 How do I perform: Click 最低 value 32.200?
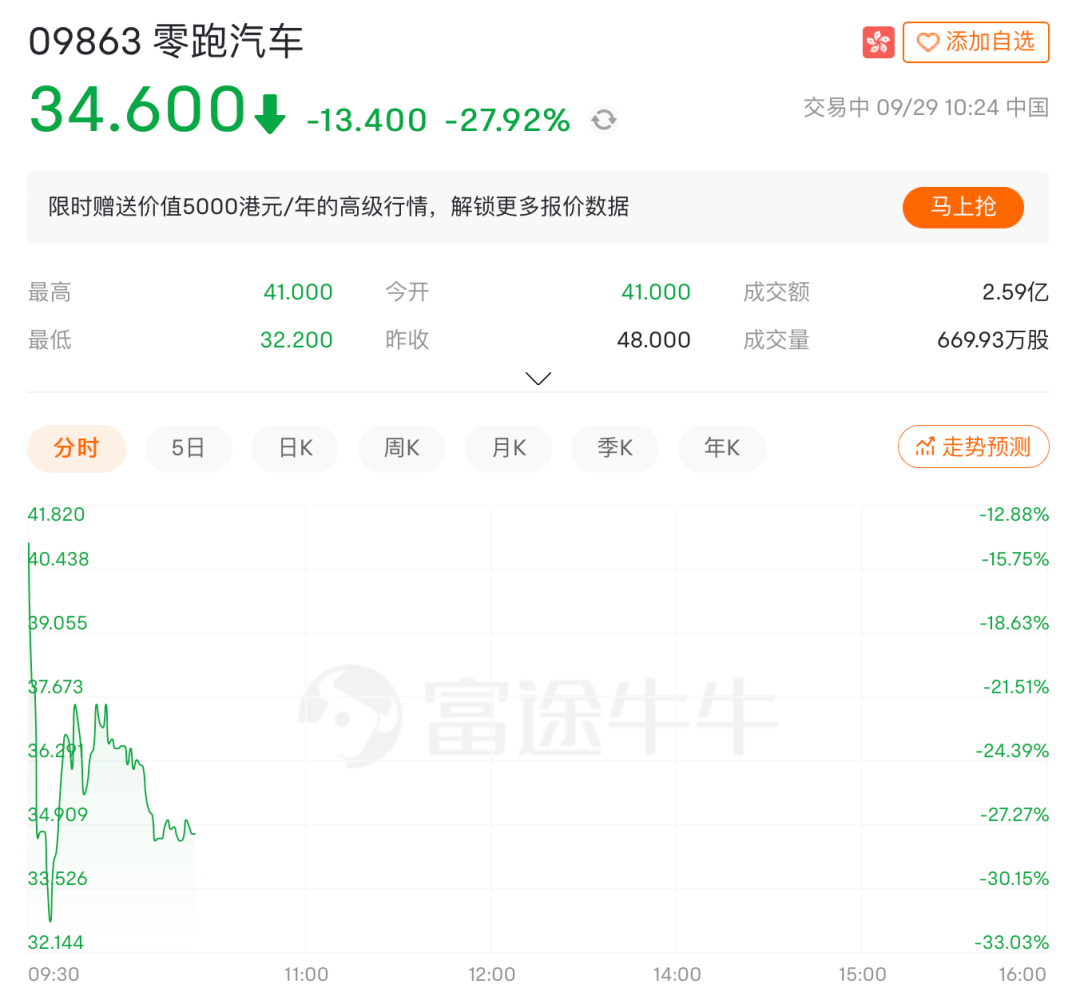click(x=296, y=340)
